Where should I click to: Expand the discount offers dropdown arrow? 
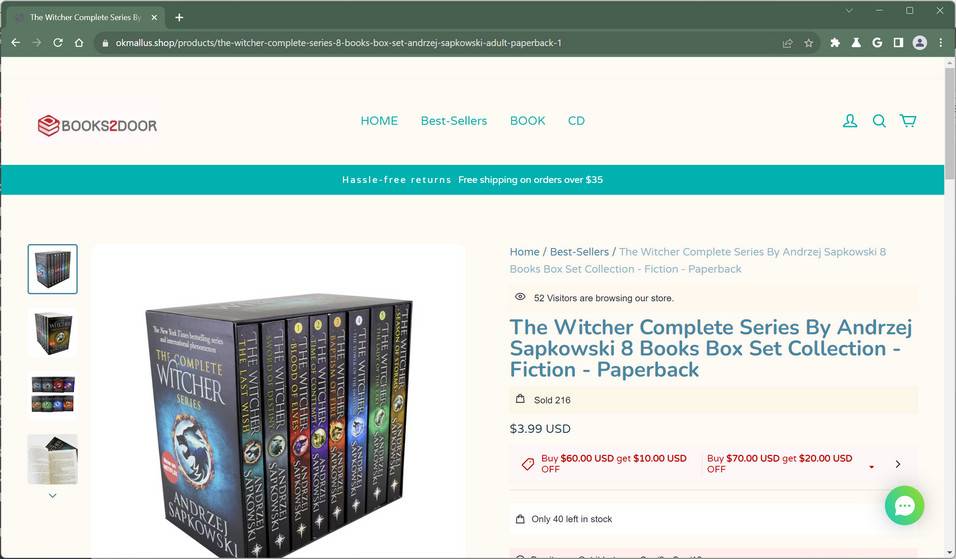tap(871, 467)
